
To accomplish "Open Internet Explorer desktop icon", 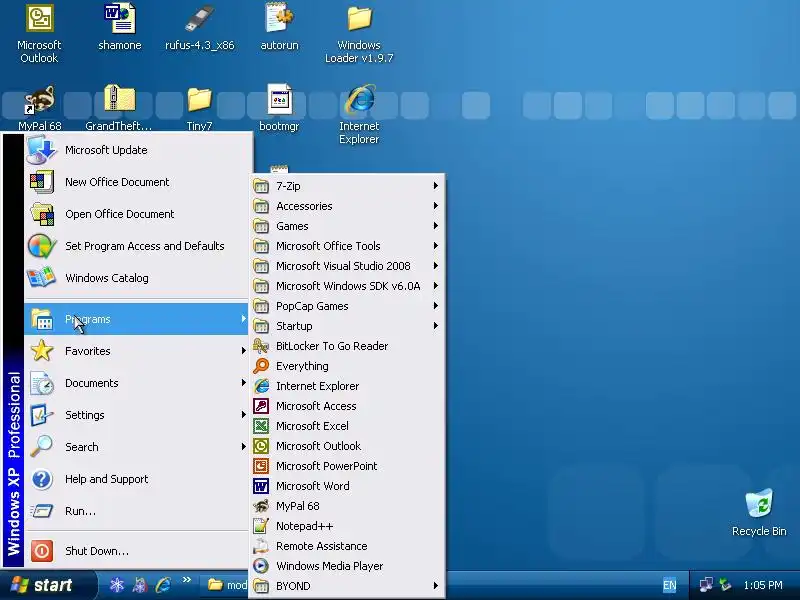I will pyautogui.click(x=359, y=115).
